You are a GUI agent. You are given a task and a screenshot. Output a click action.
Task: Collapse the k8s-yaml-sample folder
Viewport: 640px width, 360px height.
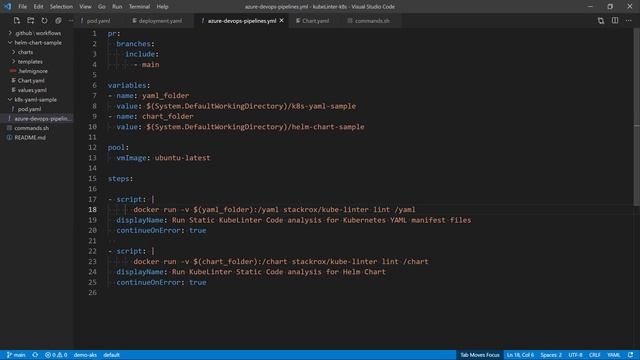36,100
